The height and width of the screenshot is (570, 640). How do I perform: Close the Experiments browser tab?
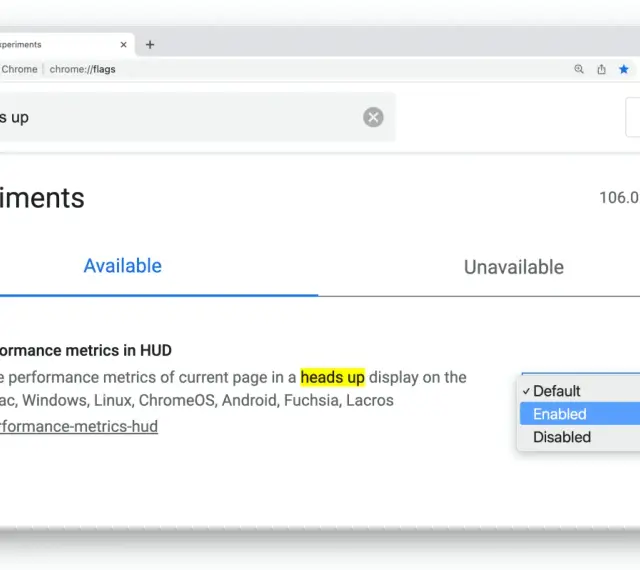click(124, 45)
